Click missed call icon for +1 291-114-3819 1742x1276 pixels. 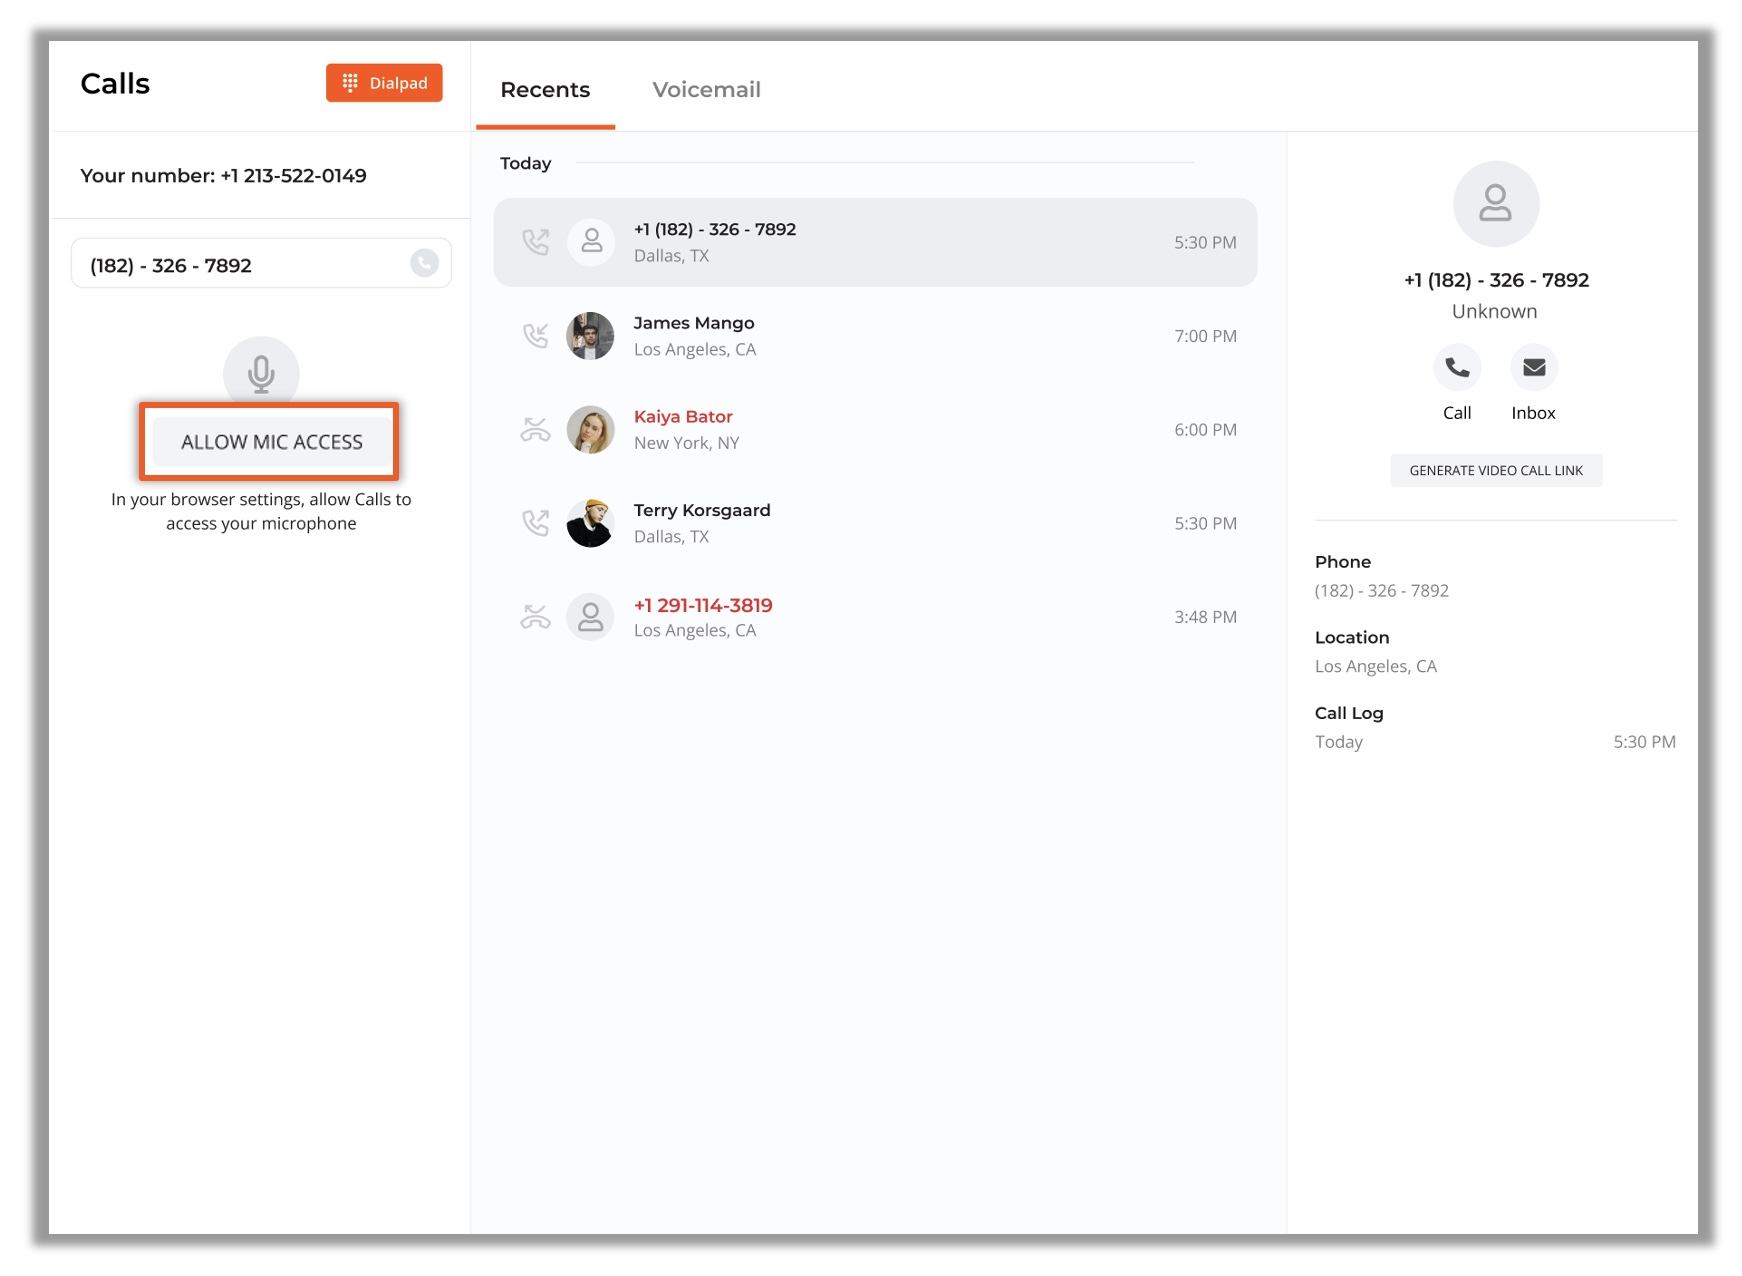536,617
